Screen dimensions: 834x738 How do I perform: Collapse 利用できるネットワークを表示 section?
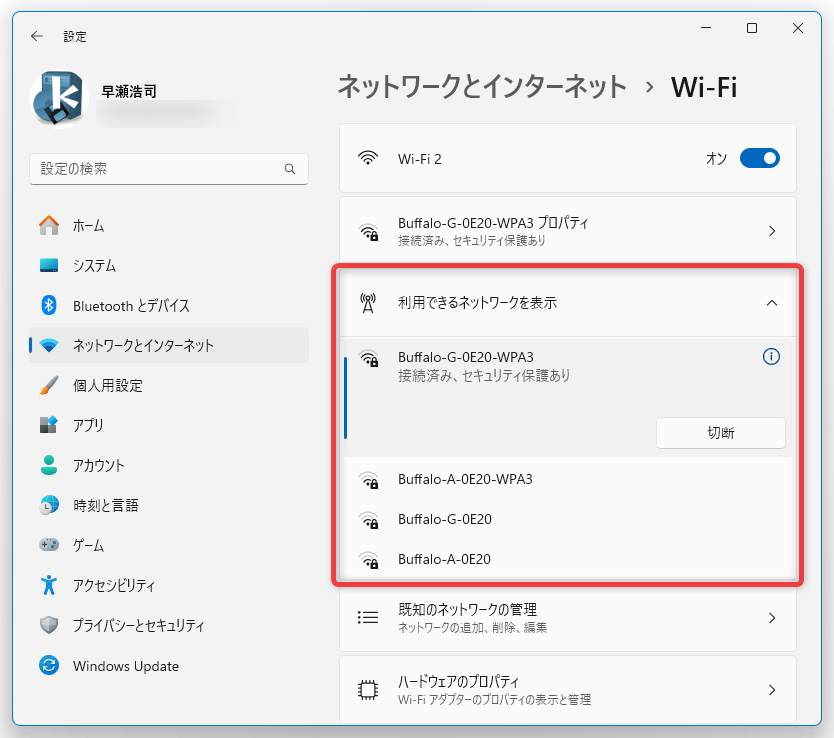772,303
